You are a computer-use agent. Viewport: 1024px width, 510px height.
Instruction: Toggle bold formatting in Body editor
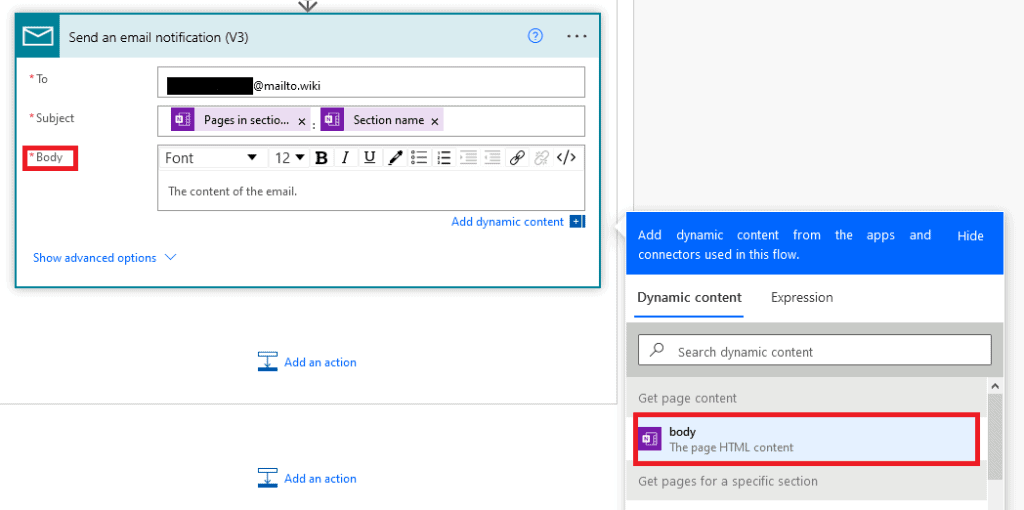click(x=321, y=158)
